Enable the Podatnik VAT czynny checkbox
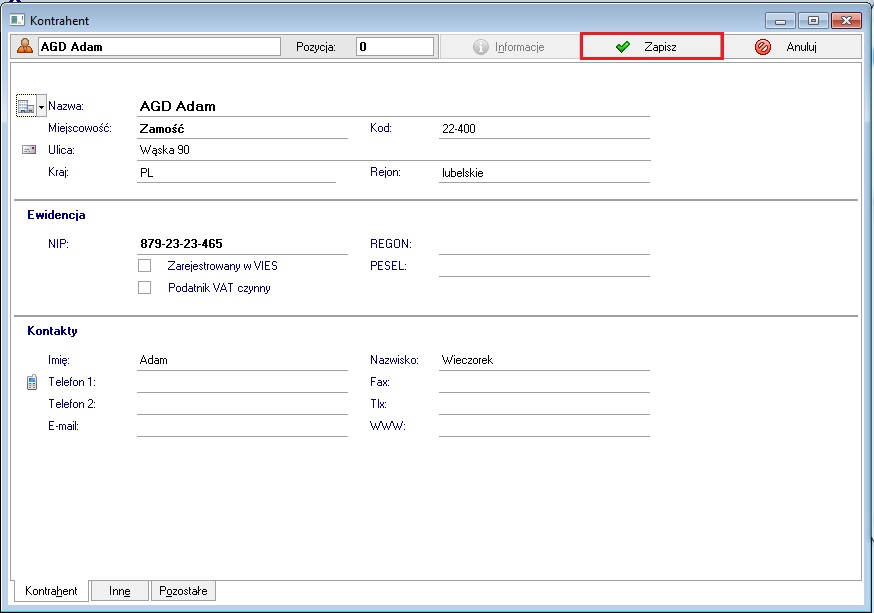The width and height of the screenshot is (874, 613). [x=144, y=288]
